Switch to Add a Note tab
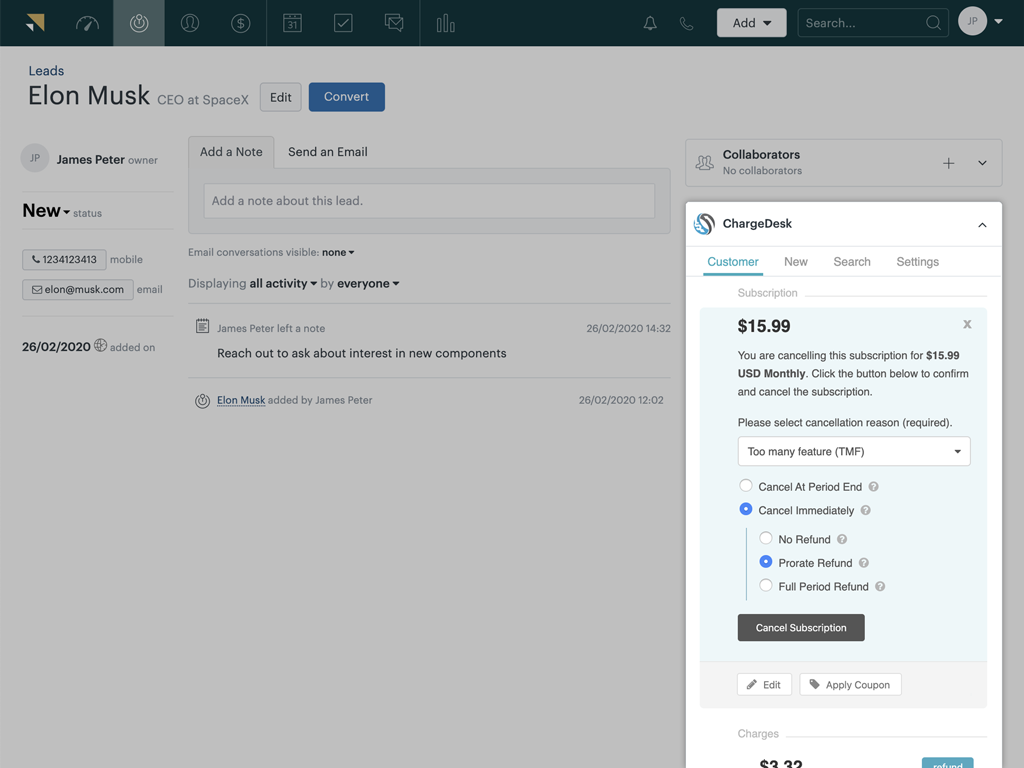The width and height of the screenshot is (1024, 768). (231, 152)
